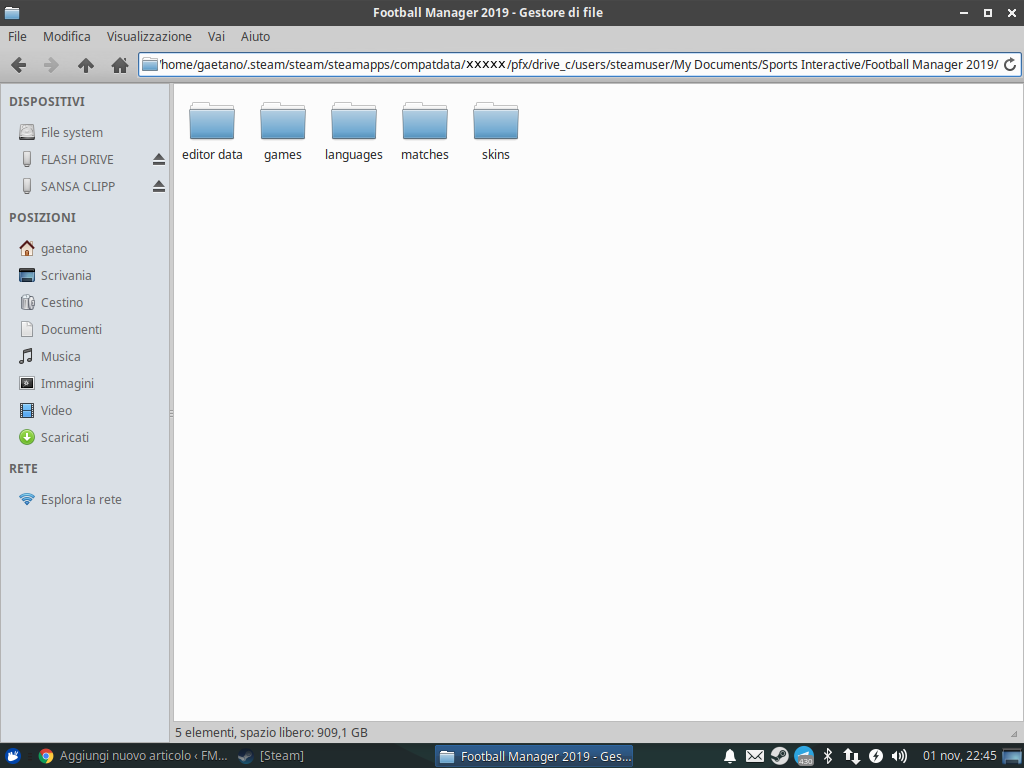
Task: Open power manager tray icon
Action: pos(876,756)
